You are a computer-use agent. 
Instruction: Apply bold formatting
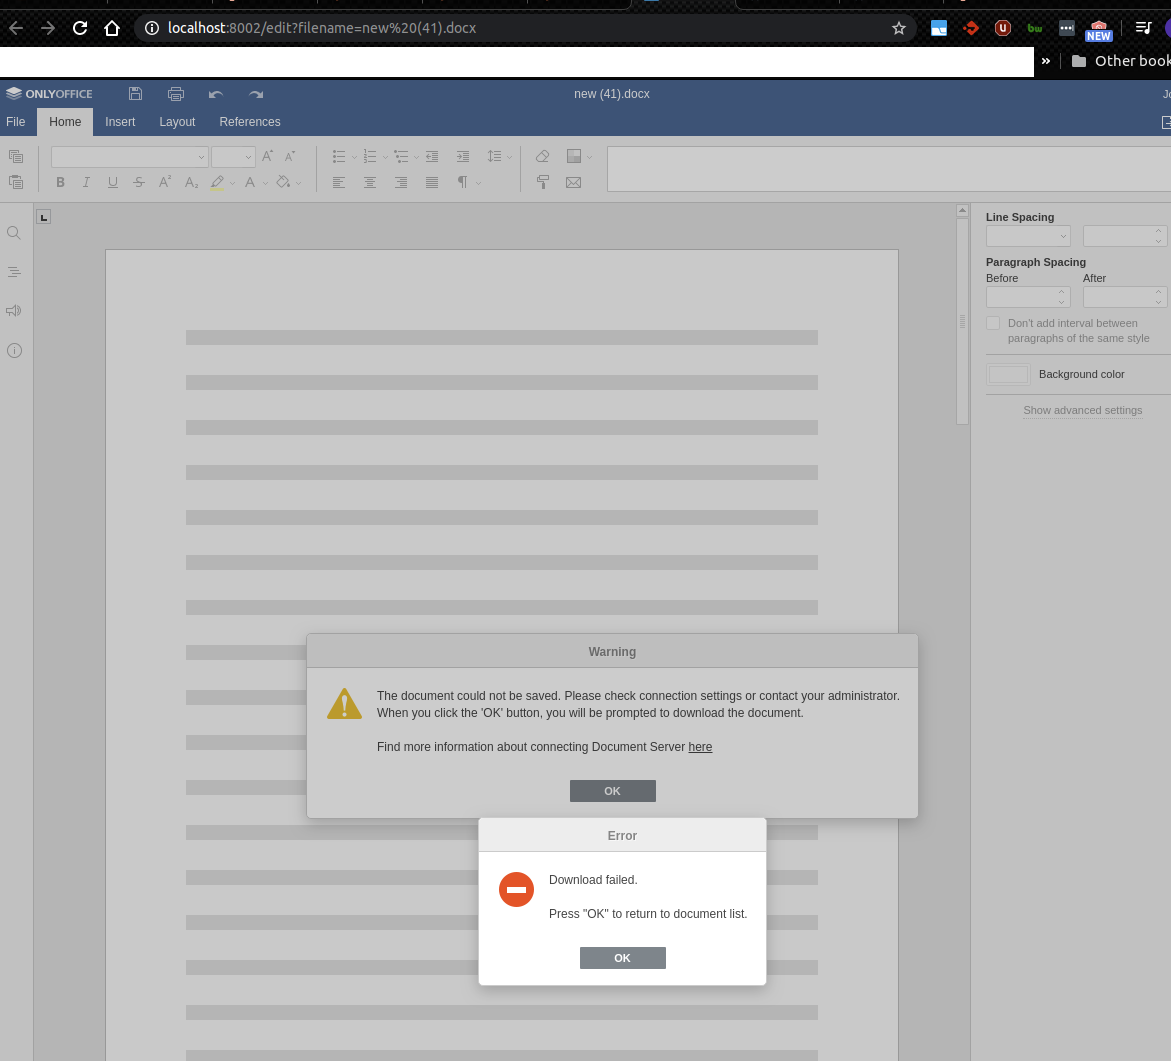coord(60,182)
